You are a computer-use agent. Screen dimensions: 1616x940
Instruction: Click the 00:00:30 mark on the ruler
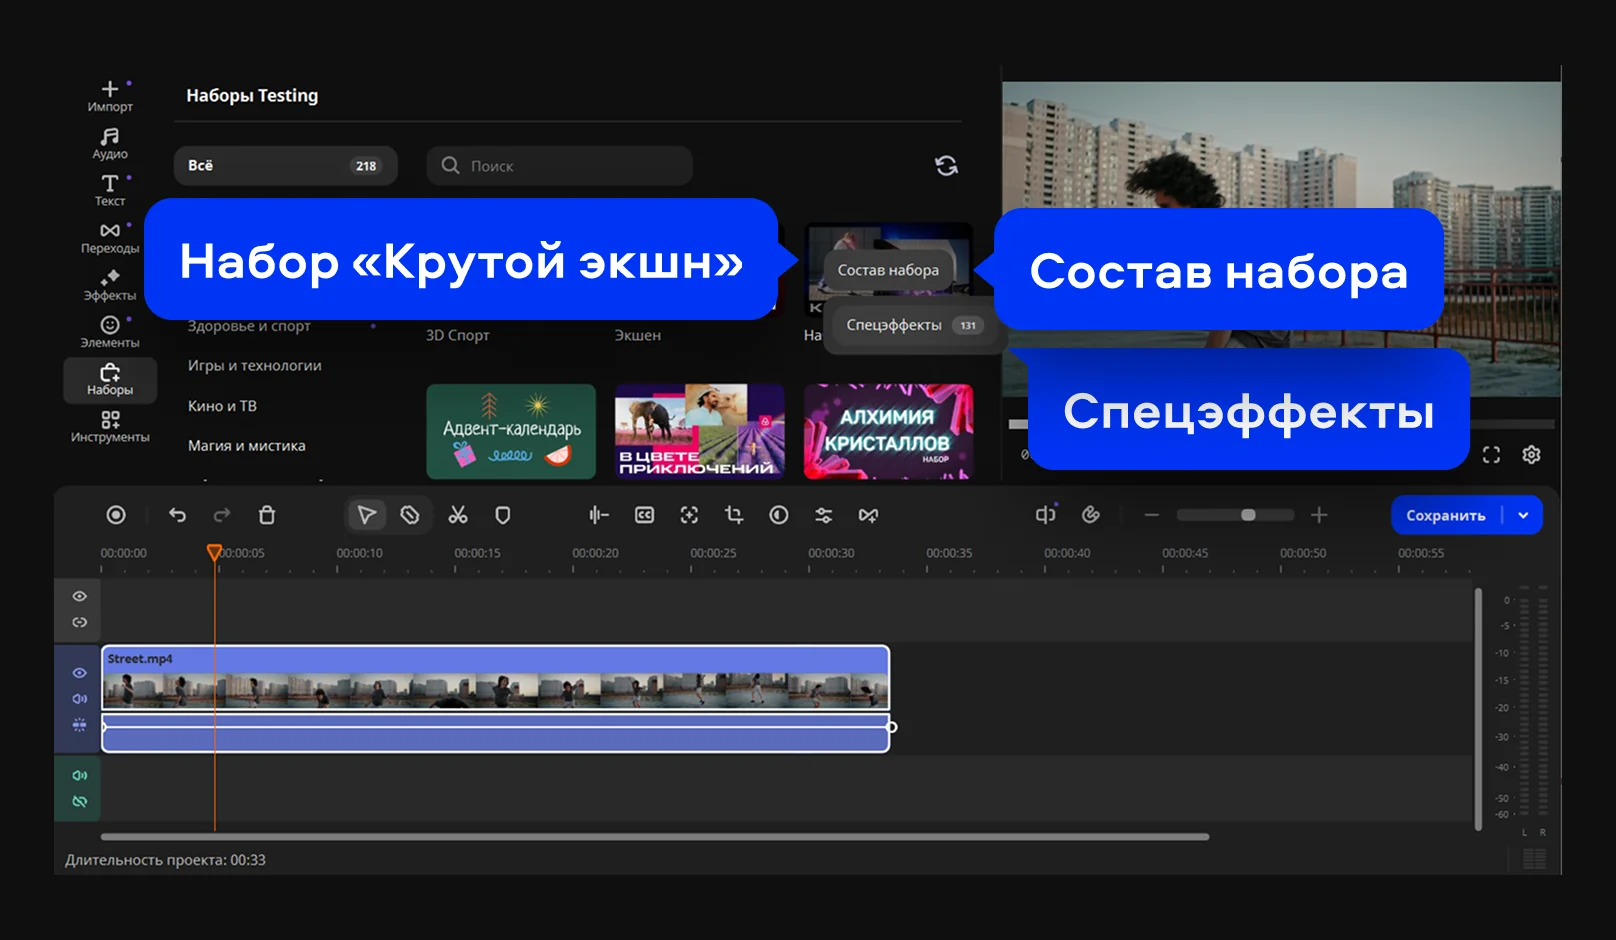pyautogui.click(x=831, y=553)
